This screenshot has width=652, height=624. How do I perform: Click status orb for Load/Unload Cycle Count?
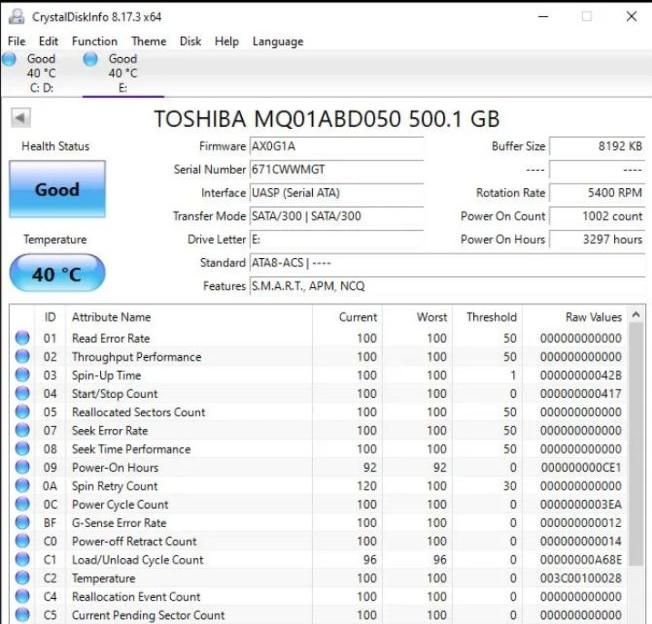(x=22, y=559)
